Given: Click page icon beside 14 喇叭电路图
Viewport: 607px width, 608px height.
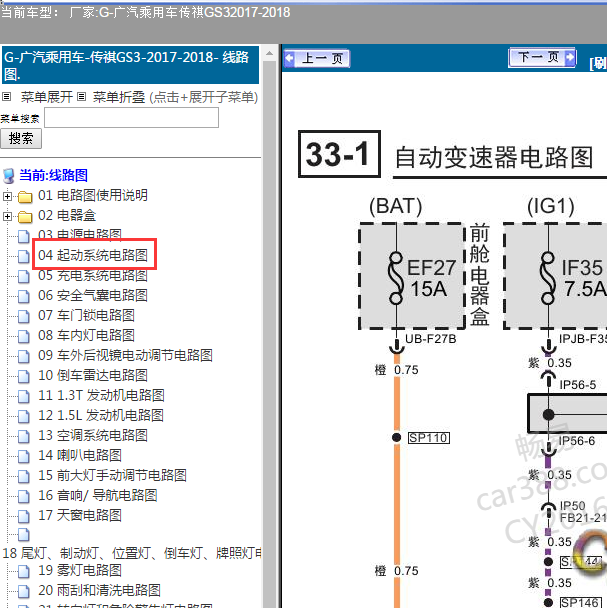Looking at the screenshot, I should 24,456.
